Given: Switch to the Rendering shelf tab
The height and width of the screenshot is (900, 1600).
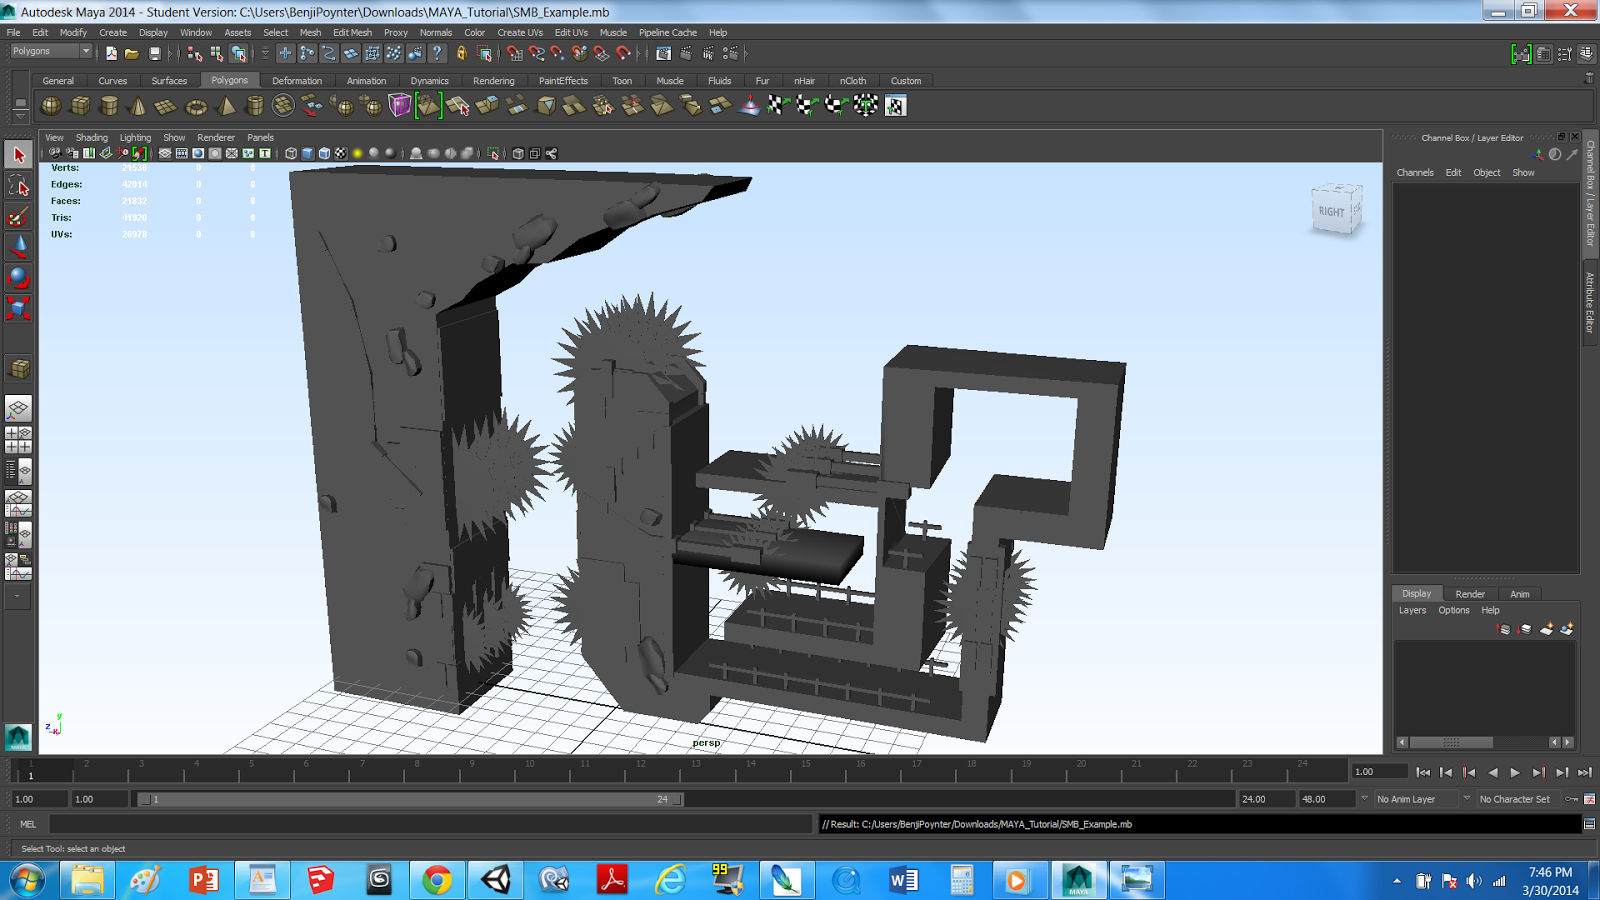Looking at the screenshot, I should pyautogui.click(x=494, y=81).
